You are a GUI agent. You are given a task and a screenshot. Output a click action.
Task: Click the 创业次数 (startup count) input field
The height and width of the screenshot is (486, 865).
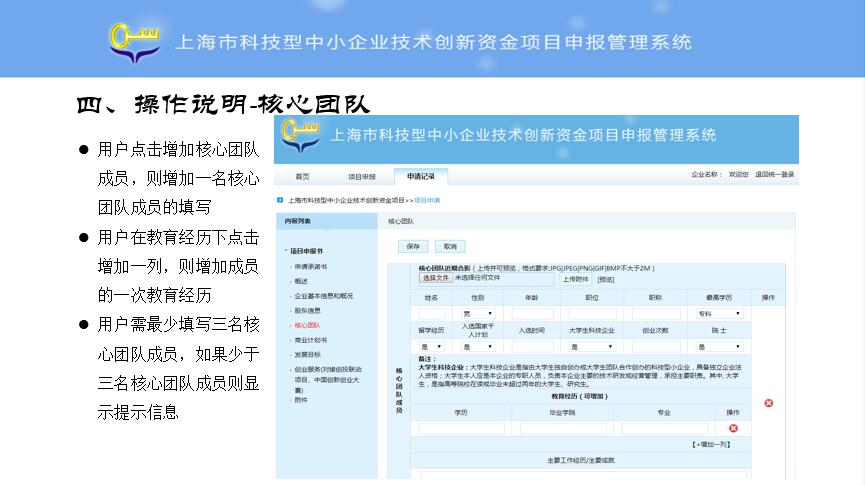656,347
